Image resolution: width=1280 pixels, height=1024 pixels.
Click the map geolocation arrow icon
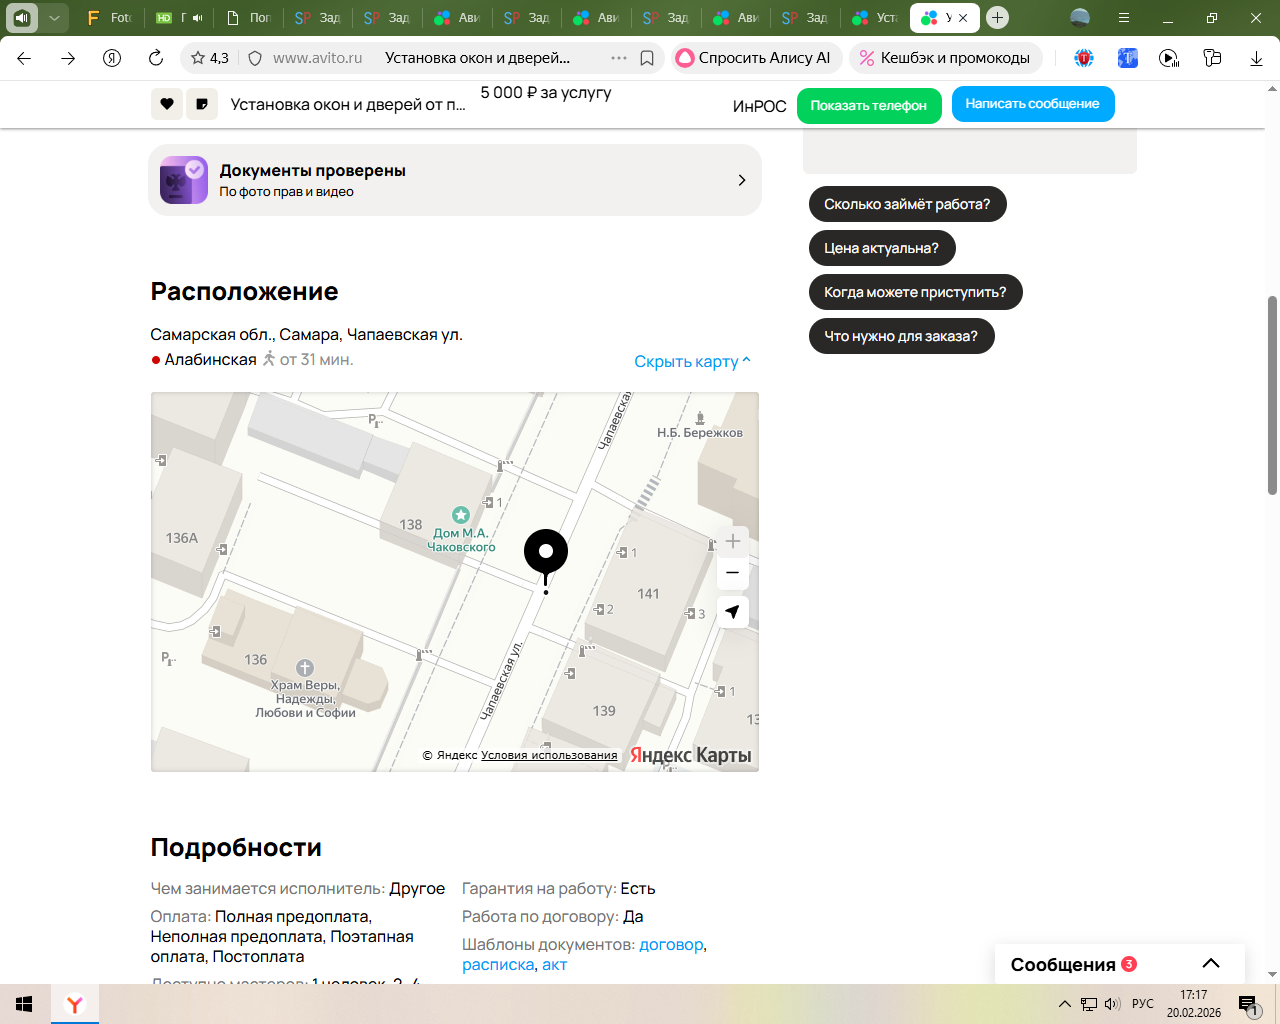click(x=732, y=612)
